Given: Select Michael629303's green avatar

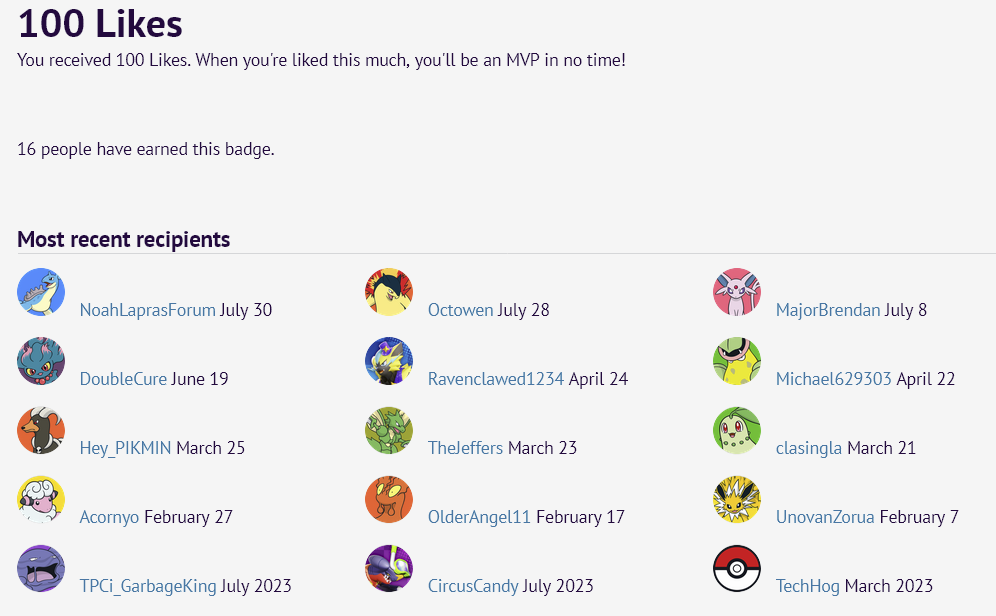Looking at the screenshot, I should tap(737, 361).
